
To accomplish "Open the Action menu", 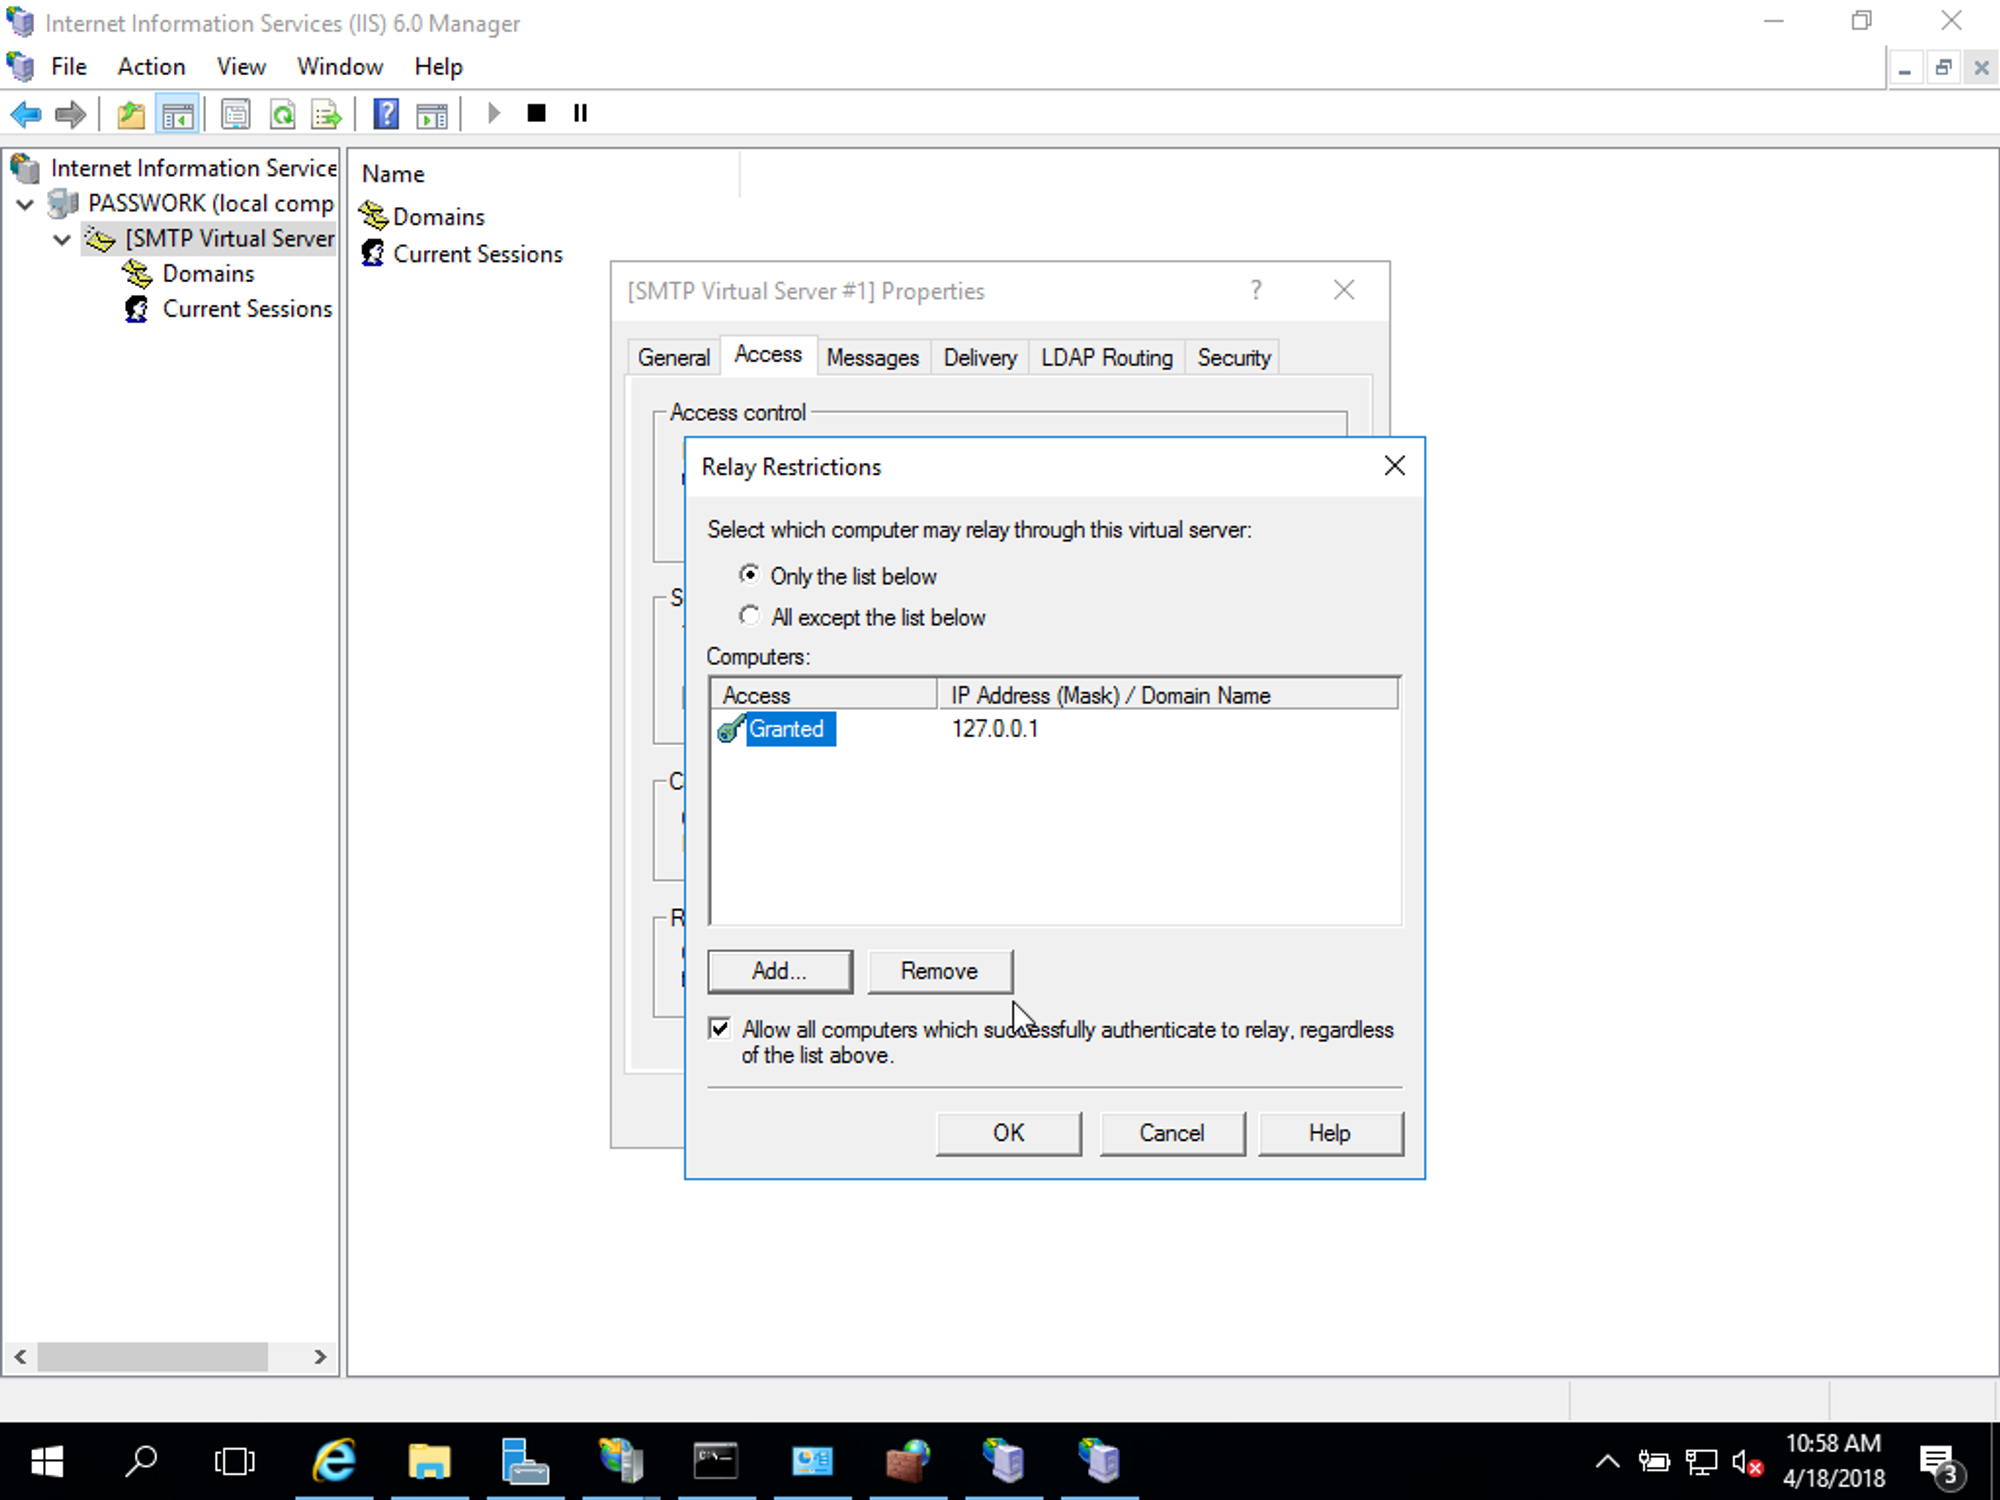I will click(151, 66).
